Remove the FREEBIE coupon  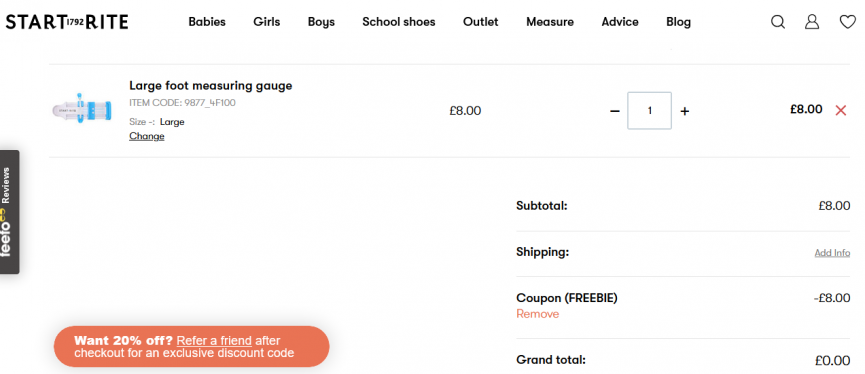coord(537,314)
